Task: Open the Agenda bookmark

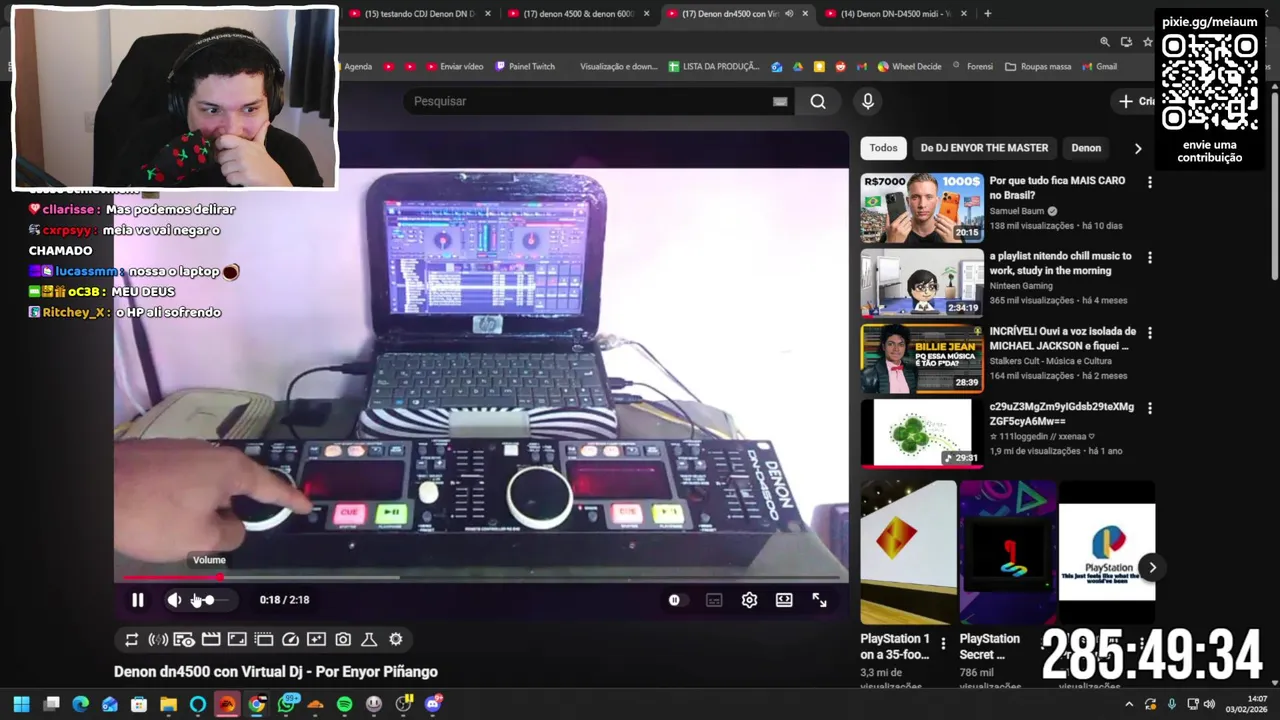Action: click(358, 67)
